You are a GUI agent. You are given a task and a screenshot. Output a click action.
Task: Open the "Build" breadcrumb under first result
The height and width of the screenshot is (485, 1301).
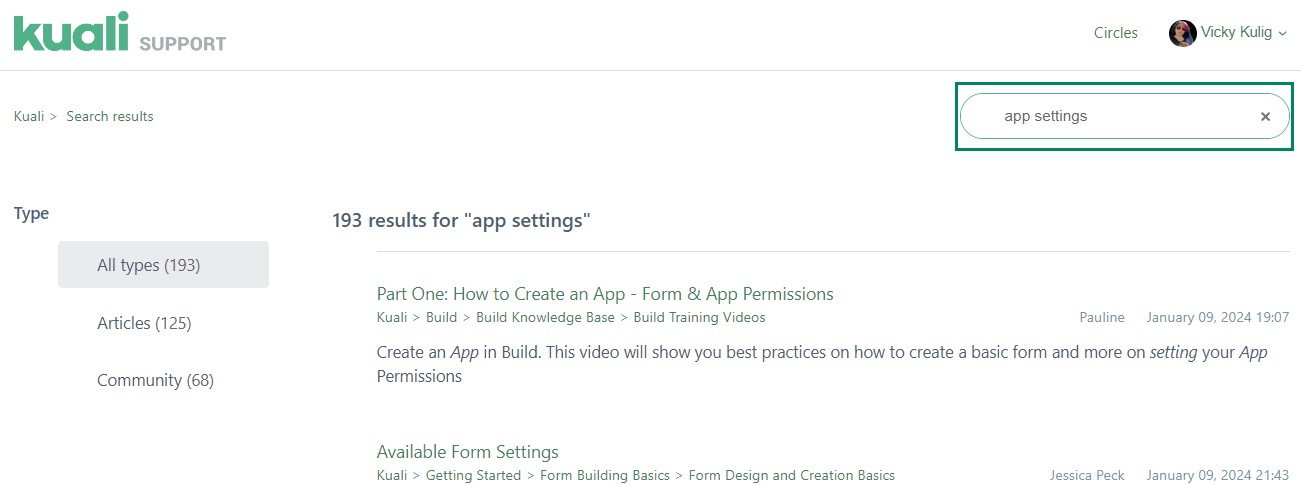[441, 317]
